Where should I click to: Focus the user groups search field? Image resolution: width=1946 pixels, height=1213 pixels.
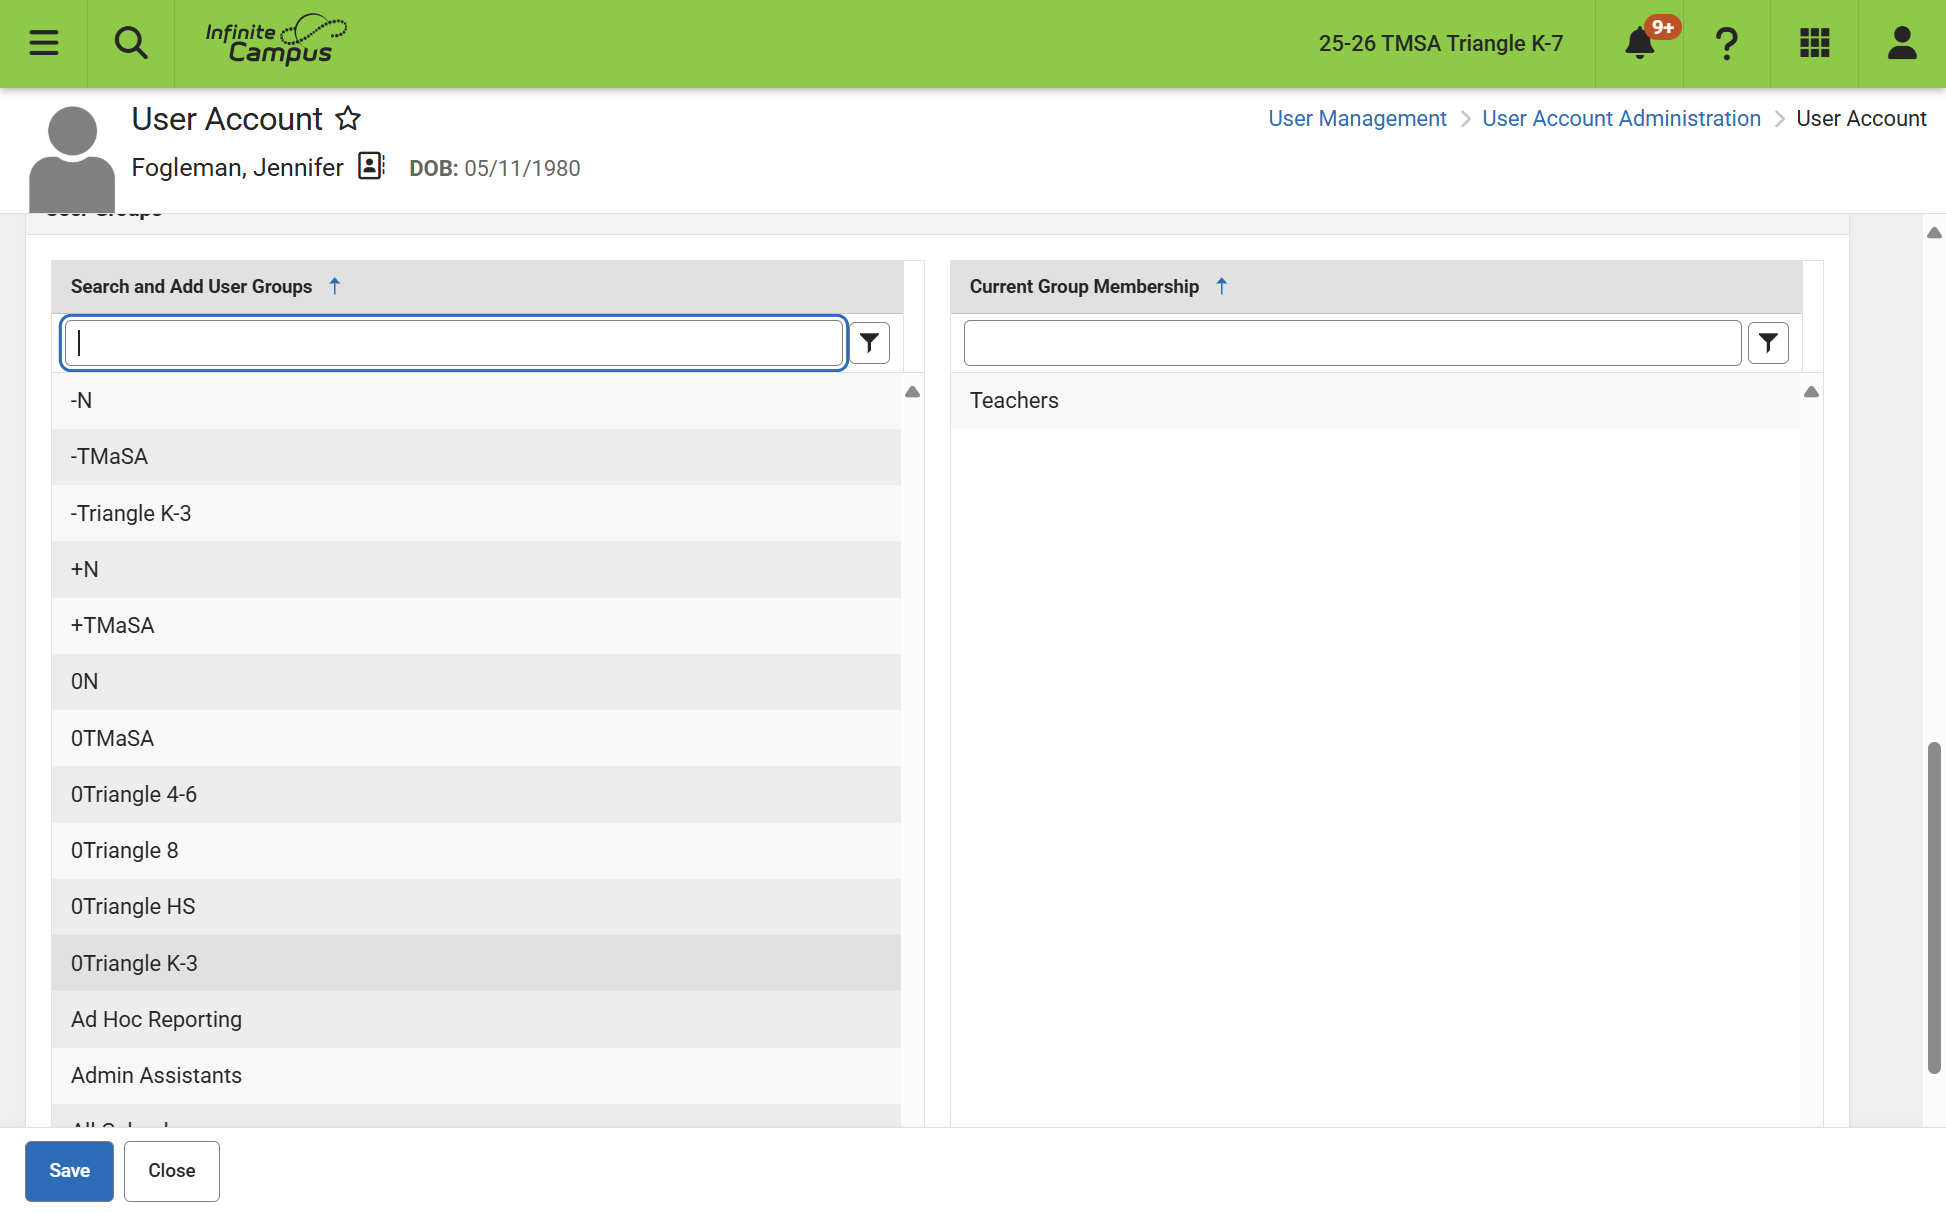pyautogui.click(x=454, y=343)
